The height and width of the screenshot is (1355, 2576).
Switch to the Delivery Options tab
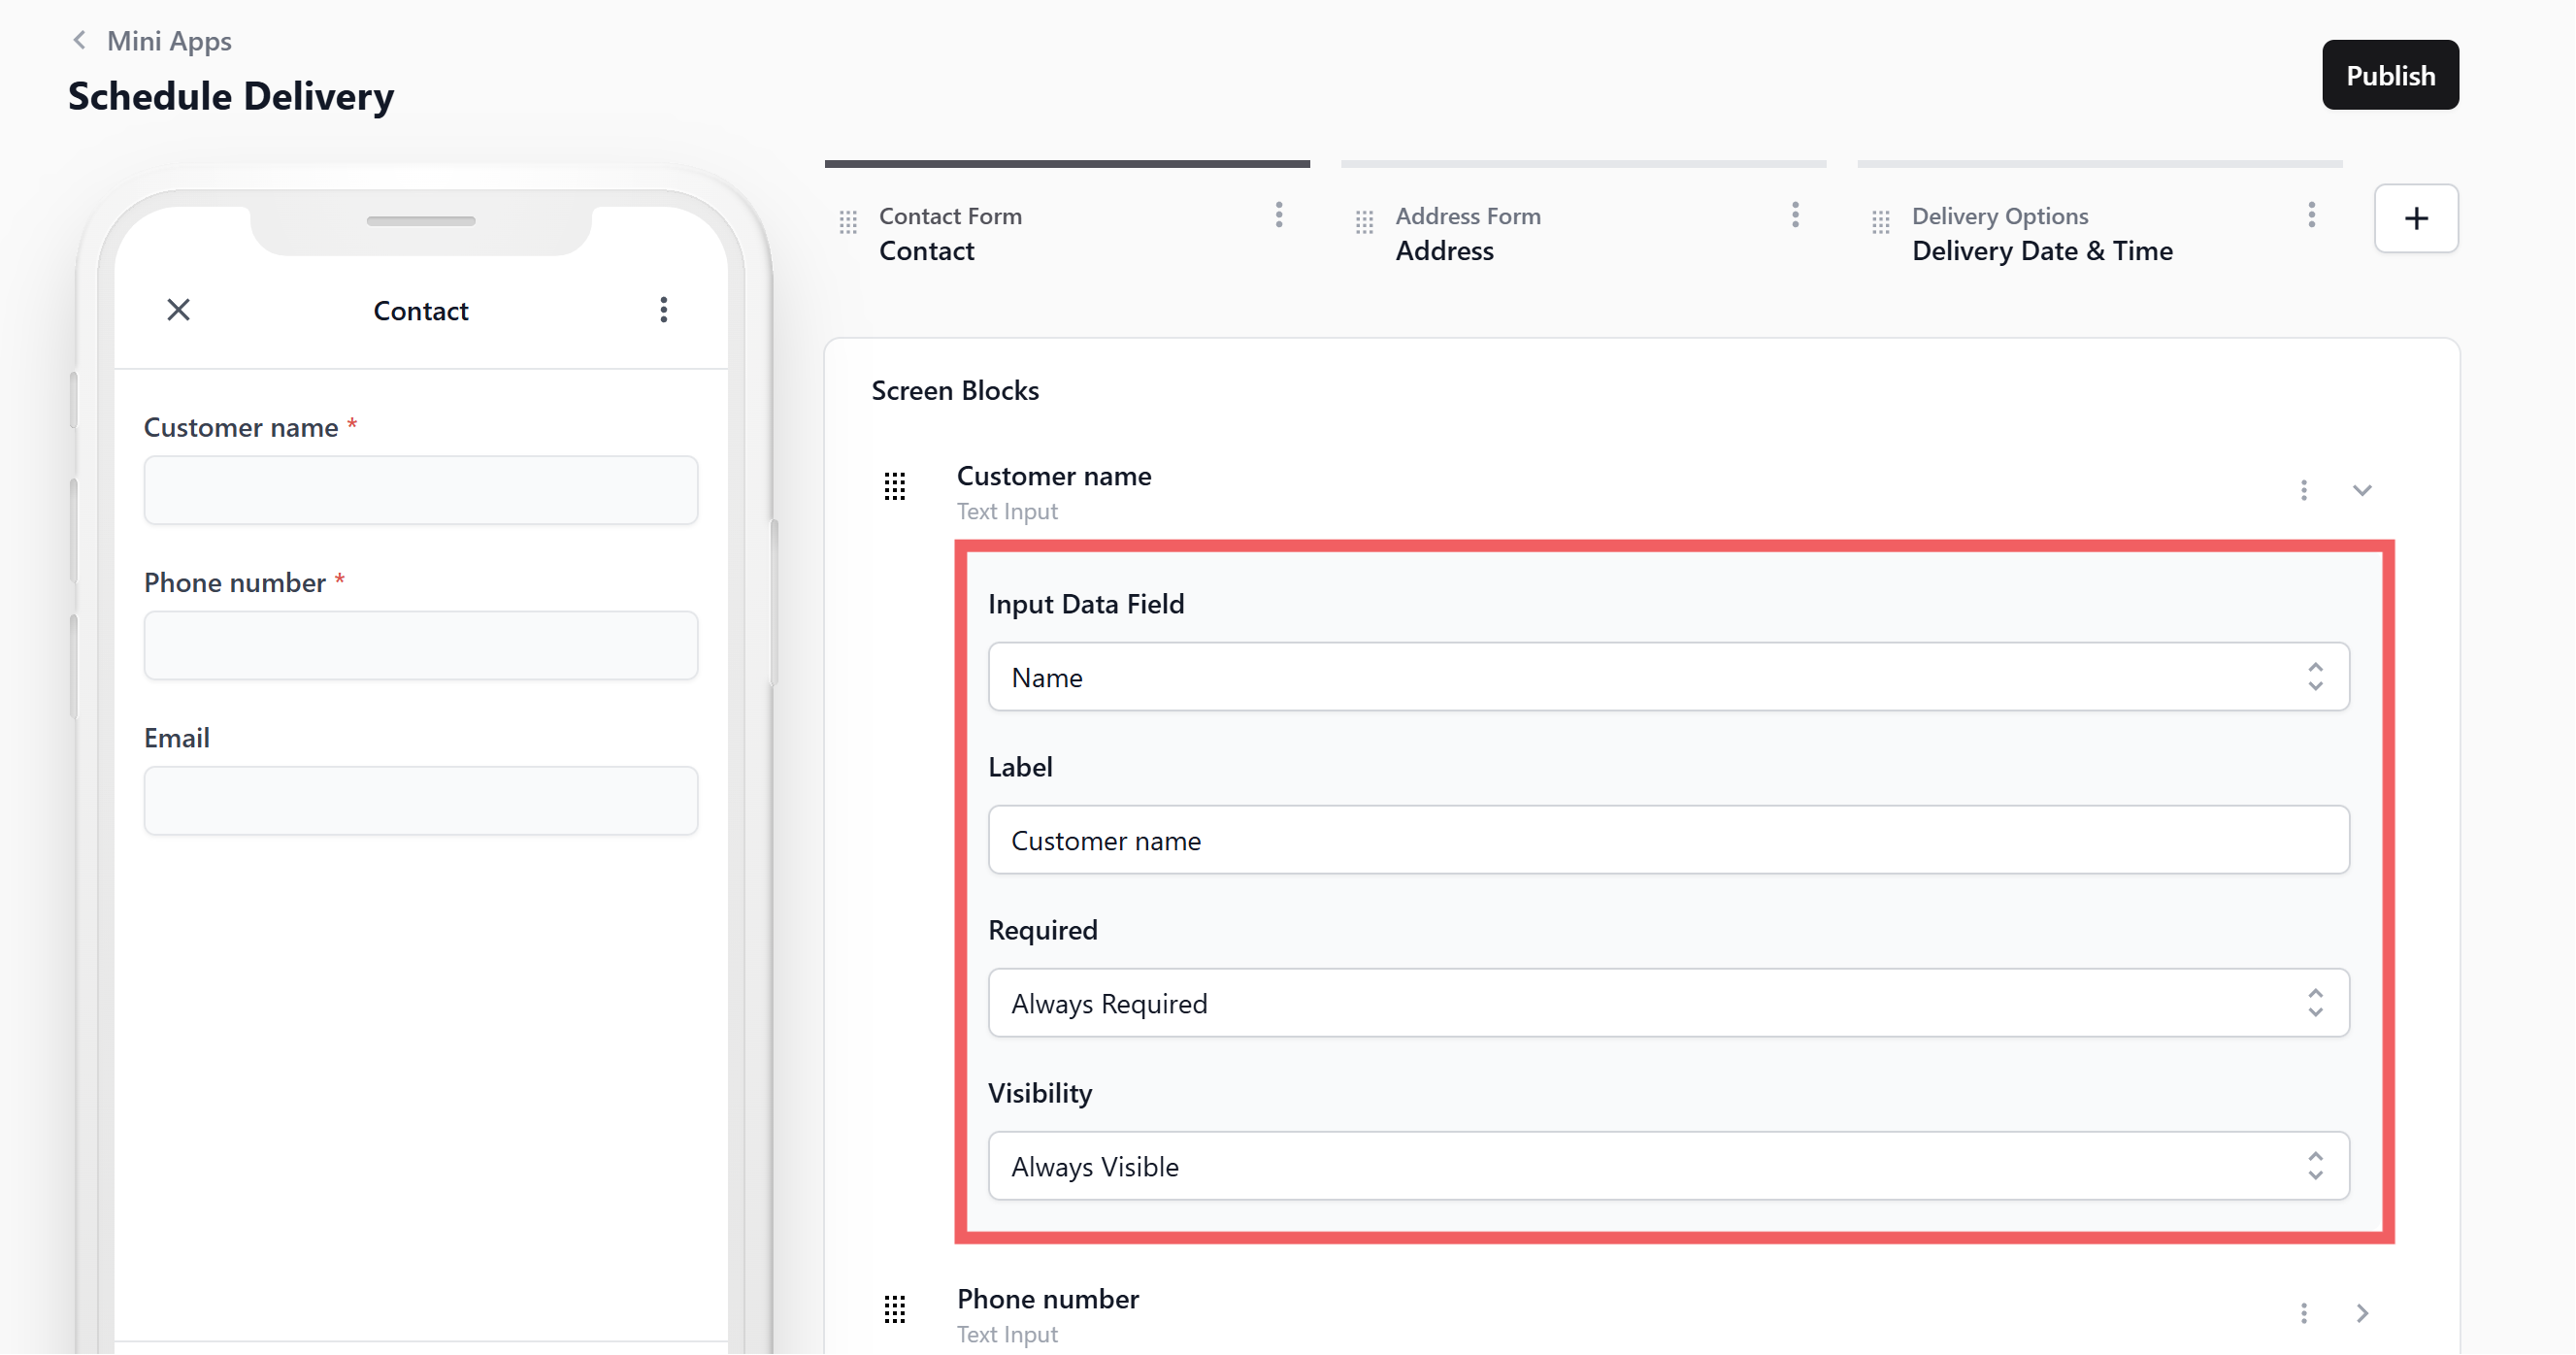2040,233
